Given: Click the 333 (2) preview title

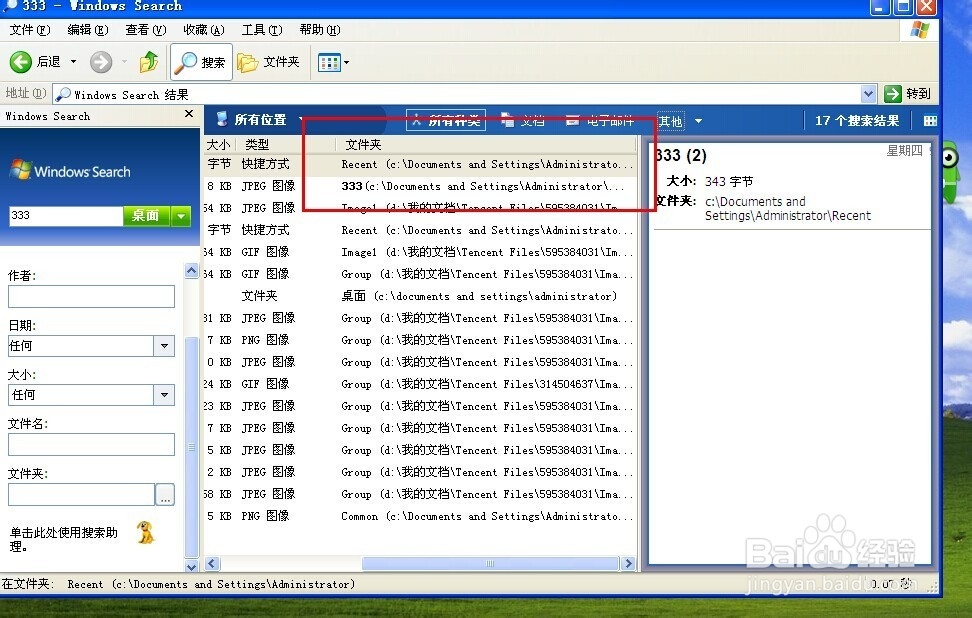Looking at the screenshot, I should pos(681,155).
